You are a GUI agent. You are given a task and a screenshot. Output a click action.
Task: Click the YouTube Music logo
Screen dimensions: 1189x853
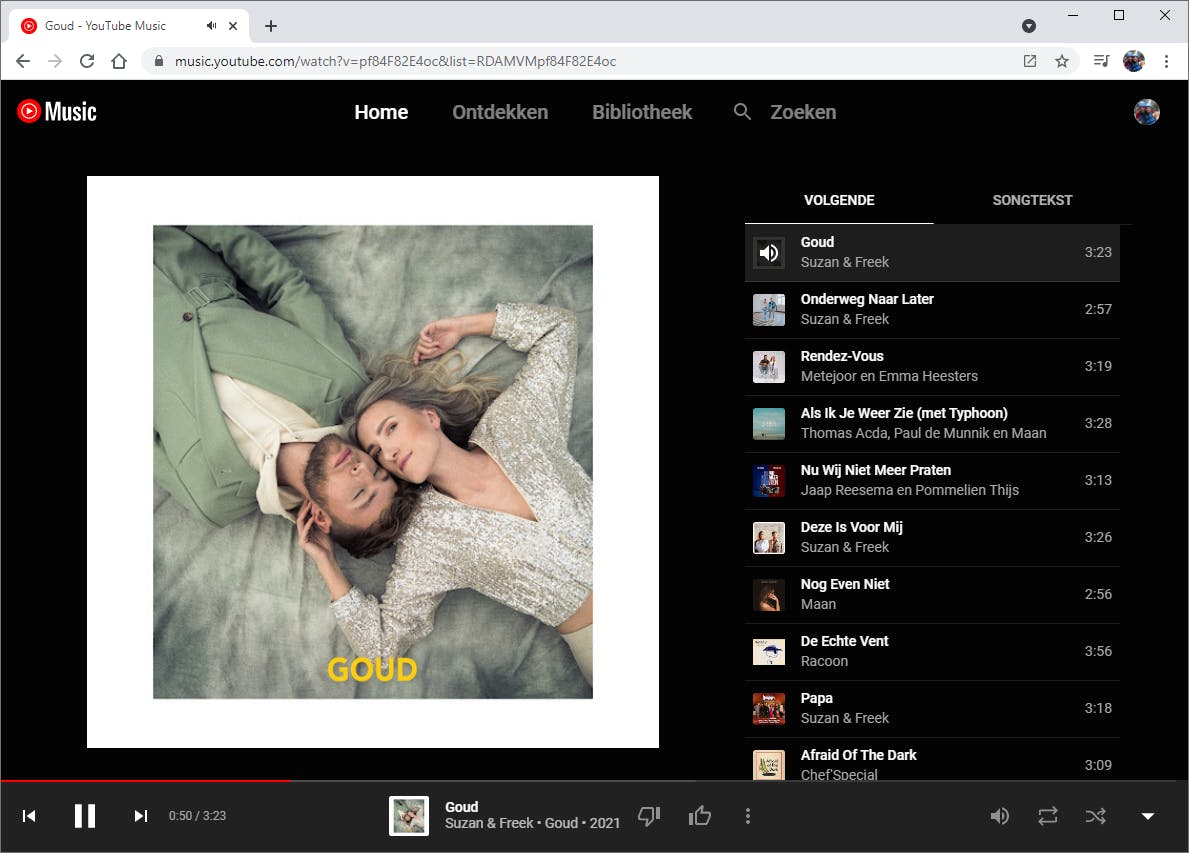tap(57, 111)
